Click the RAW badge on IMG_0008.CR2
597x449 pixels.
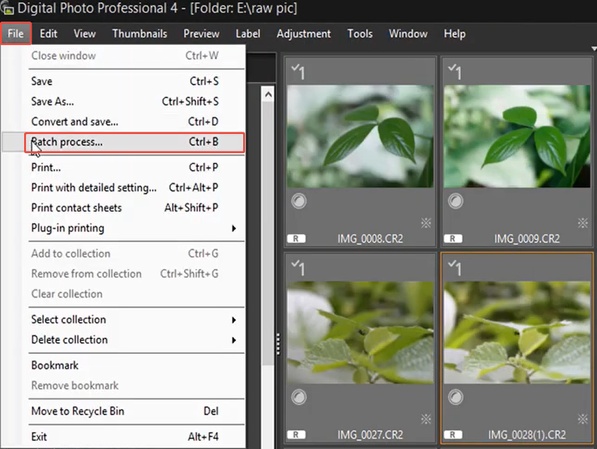tap(296, 239)
